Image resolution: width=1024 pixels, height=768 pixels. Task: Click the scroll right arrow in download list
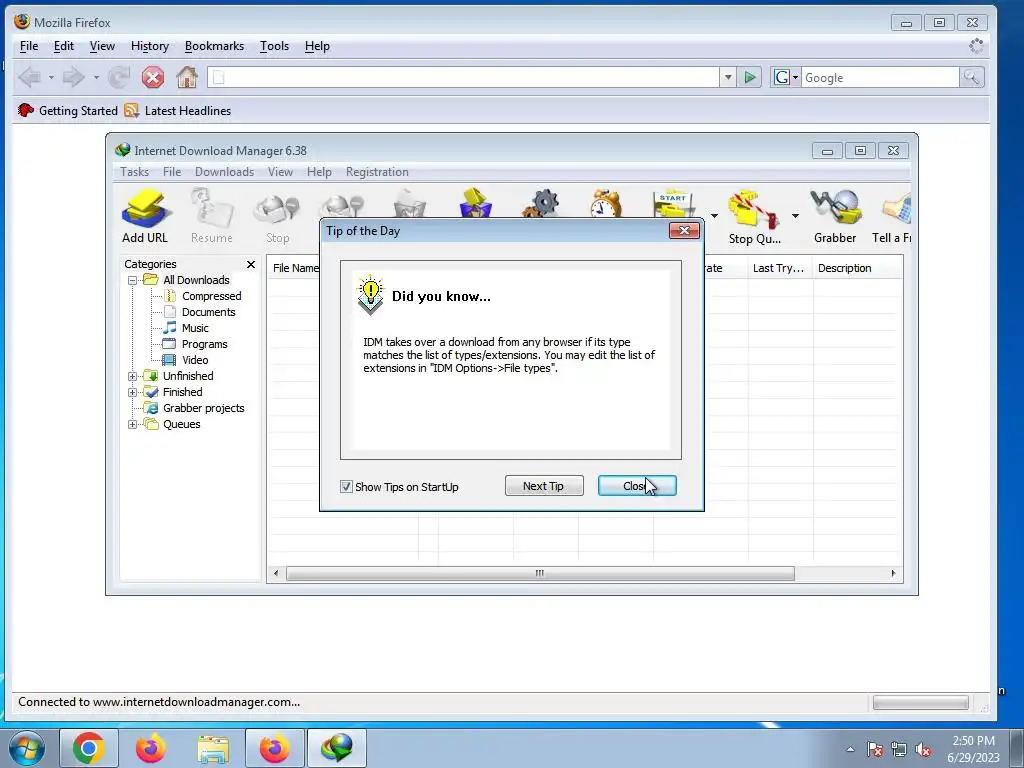click(893, 573)
